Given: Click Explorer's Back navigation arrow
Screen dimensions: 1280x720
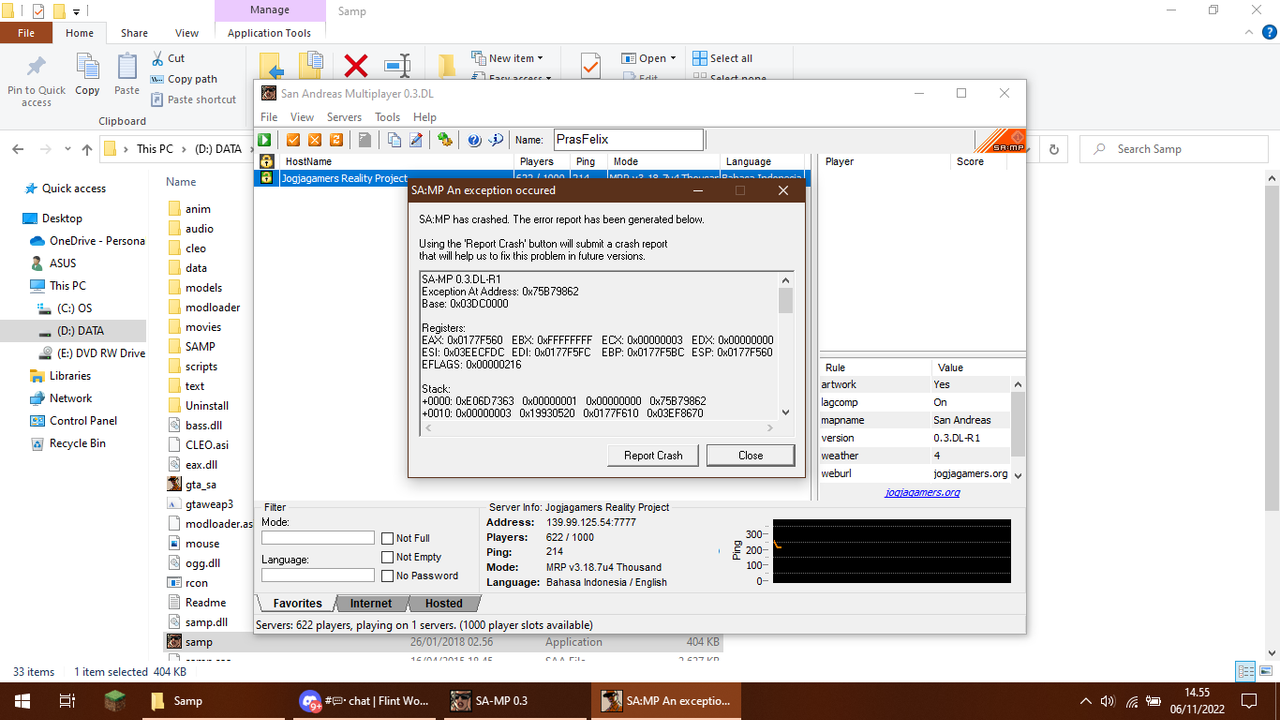Looking at the screenshot, I should (18, 149).
